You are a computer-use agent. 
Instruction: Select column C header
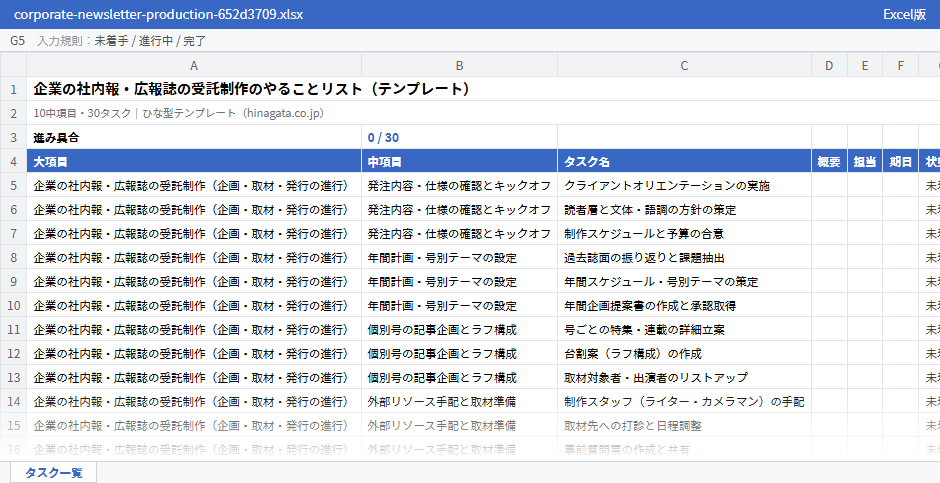[684, 65]
